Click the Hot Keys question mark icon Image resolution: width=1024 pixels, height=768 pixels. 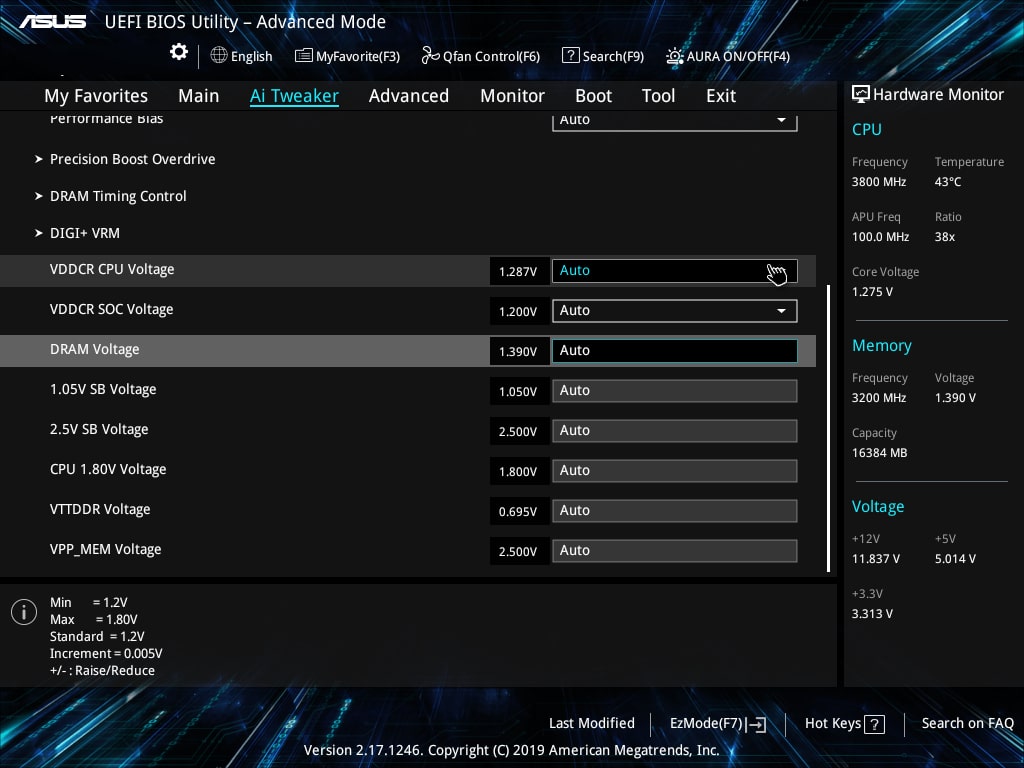pos(874,724)
